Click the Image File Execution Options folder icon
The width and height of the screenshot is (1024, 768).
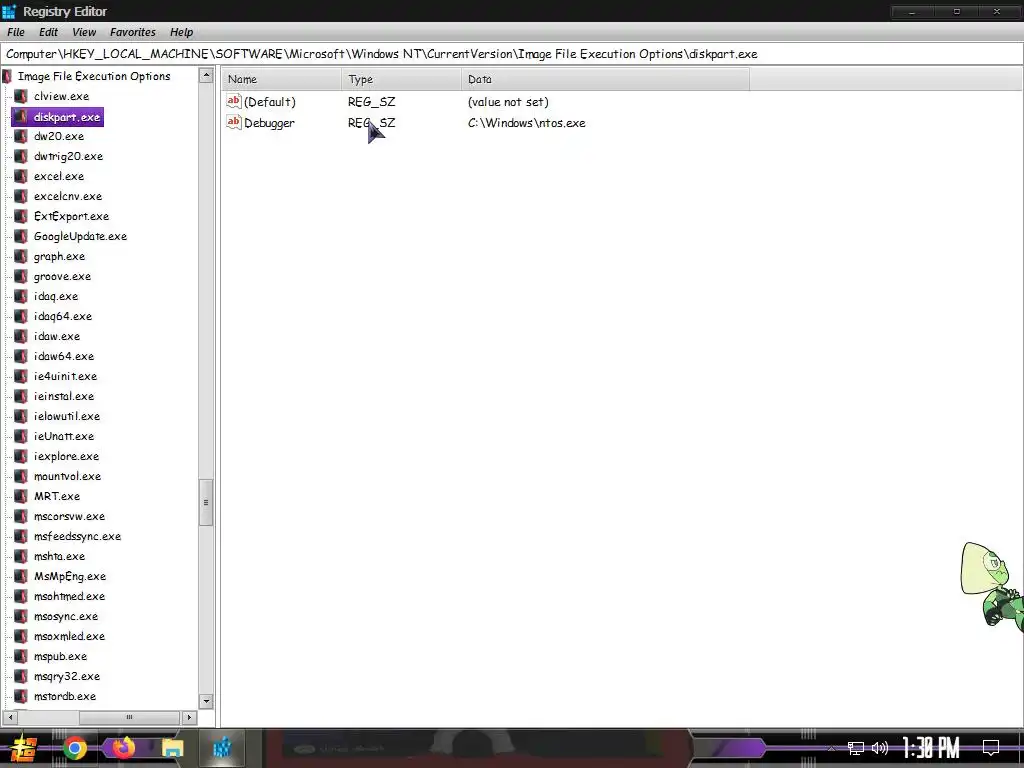pos(7,76)
